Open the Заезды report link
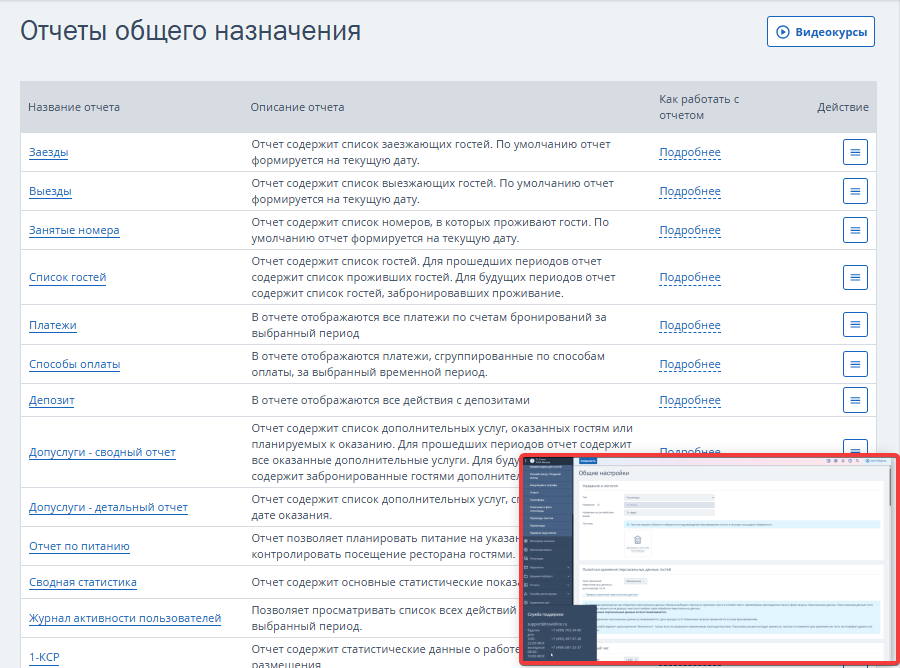 click(49, 152)
